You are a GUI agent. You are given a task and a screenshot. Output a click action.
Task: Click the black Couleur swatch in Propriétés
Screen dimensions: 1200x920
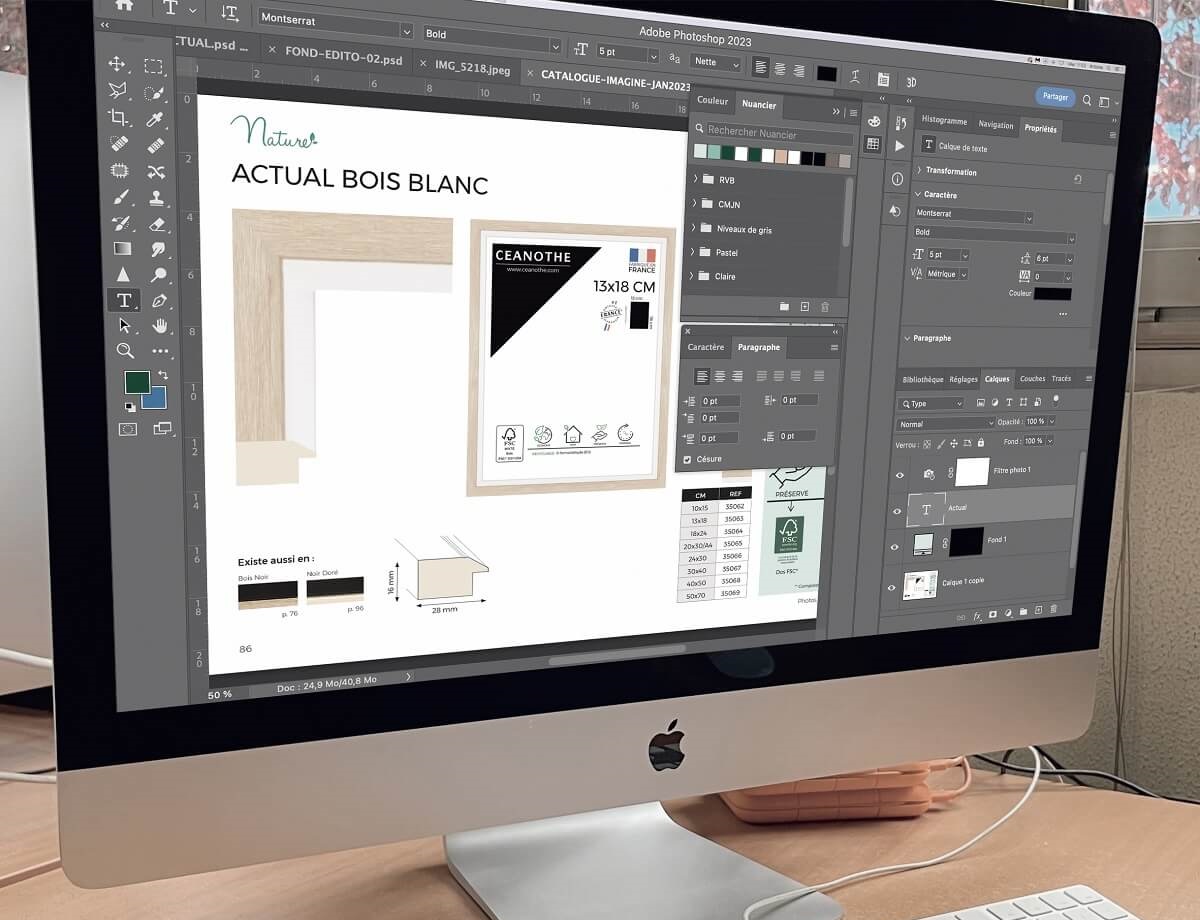[x=1053, y=294]
